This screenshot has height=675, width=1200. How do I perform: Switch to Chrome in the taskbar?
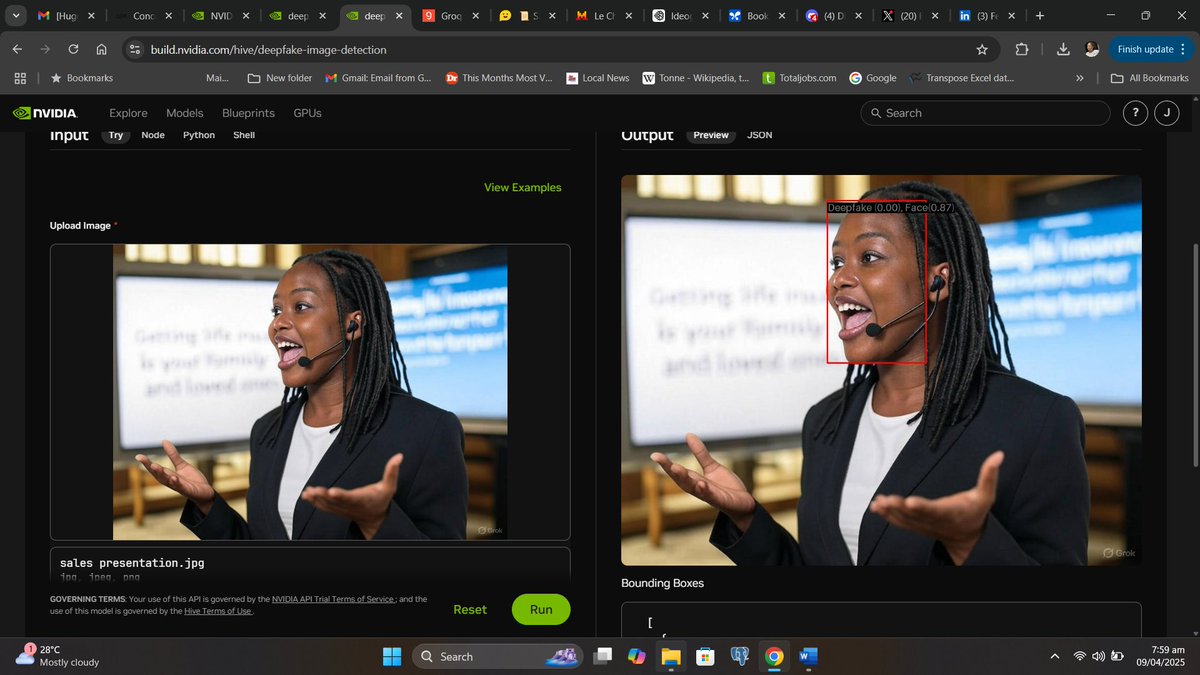coord(774,656)
